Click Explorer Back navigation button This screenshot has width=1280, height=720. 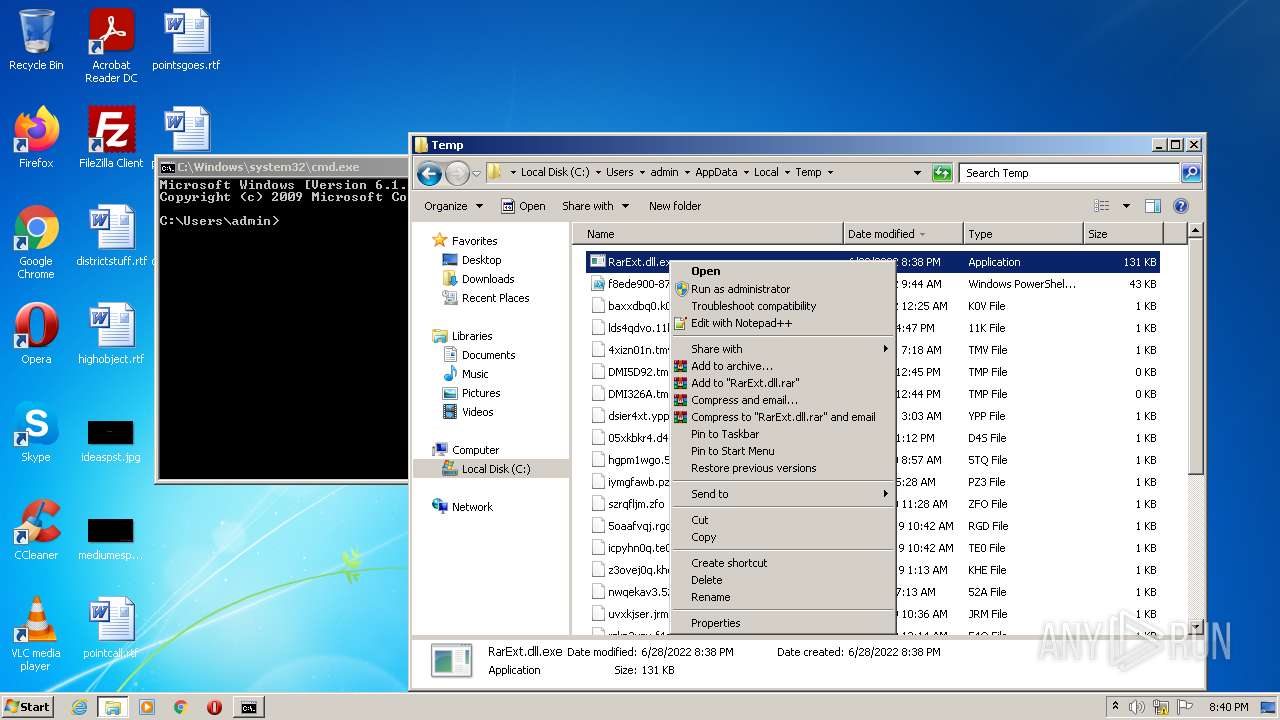pyautogui.click(x=429, y=173)
